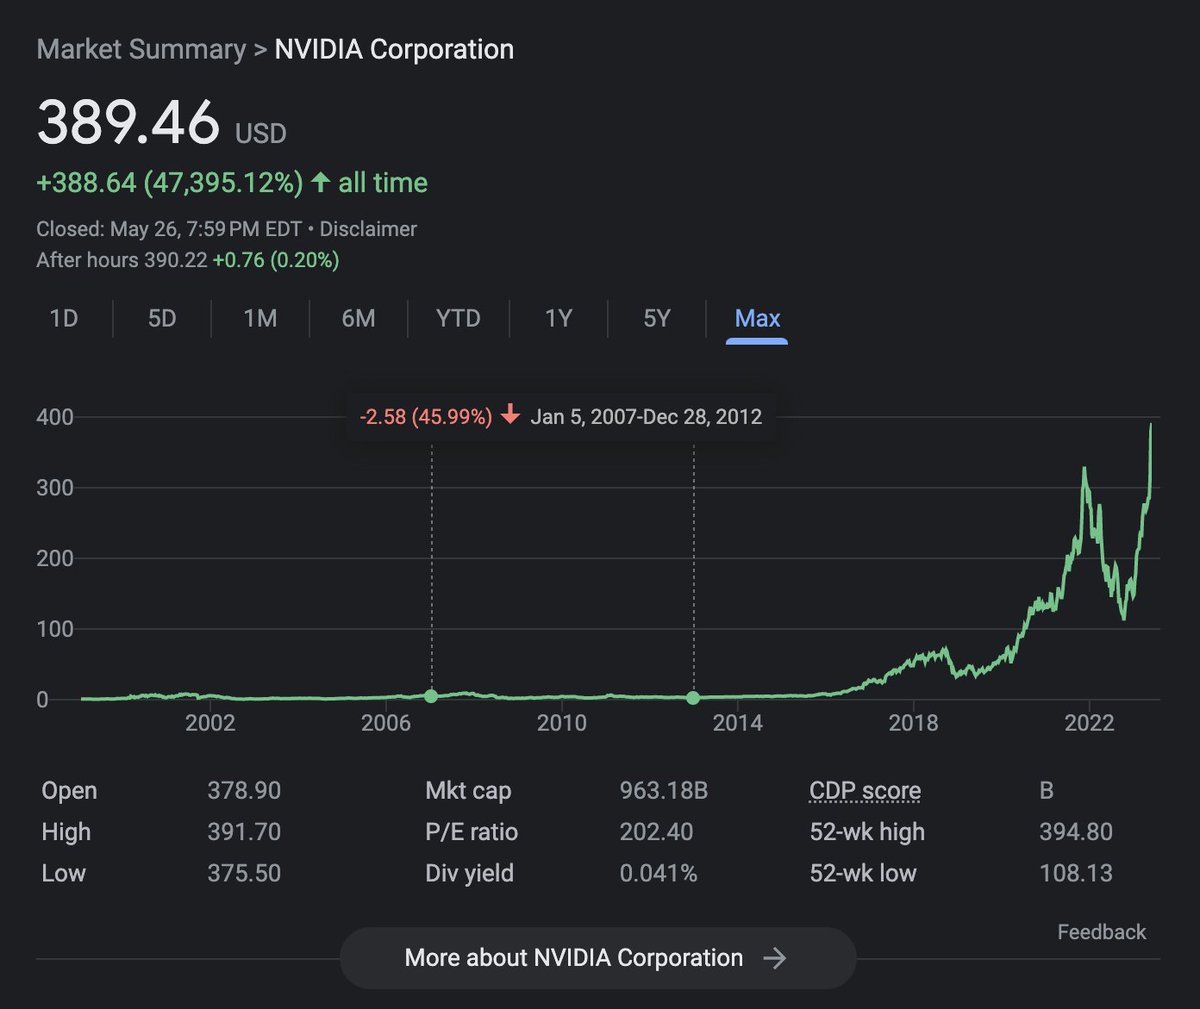Open the 5Y range tab

657,318
